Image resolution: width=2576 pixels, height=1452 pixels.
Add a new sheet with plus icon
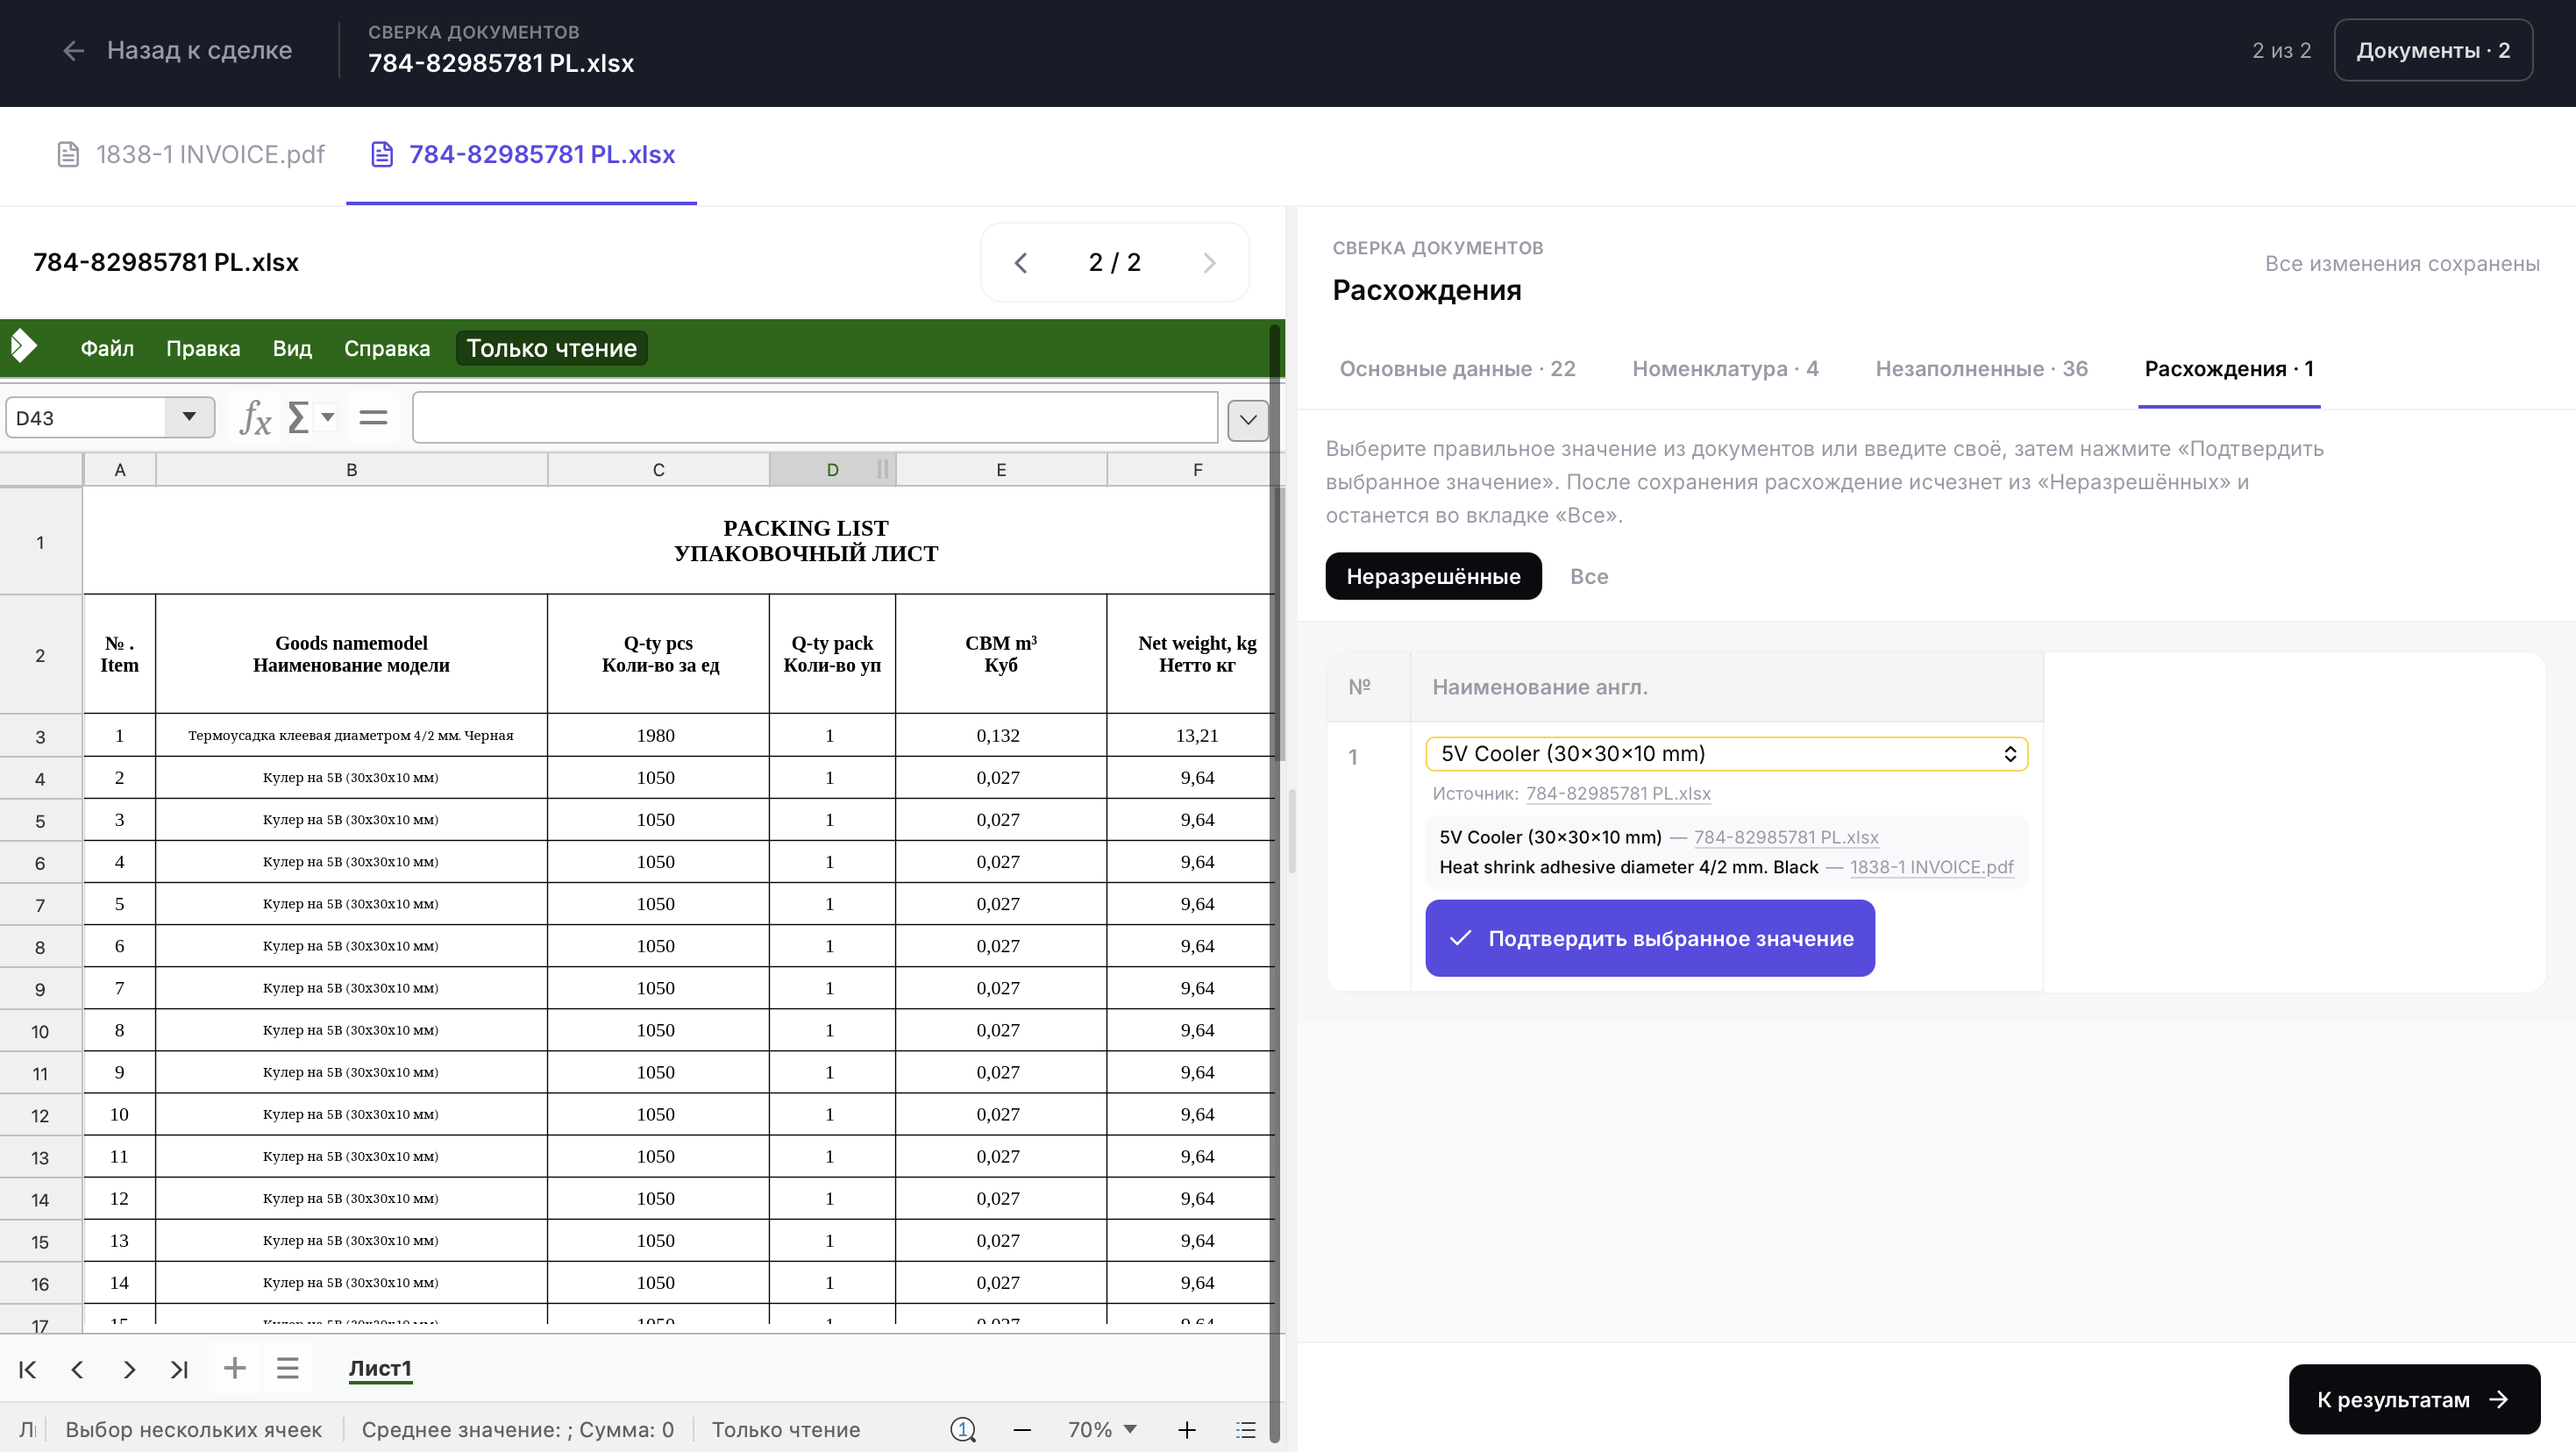[x=235, y=1367]
